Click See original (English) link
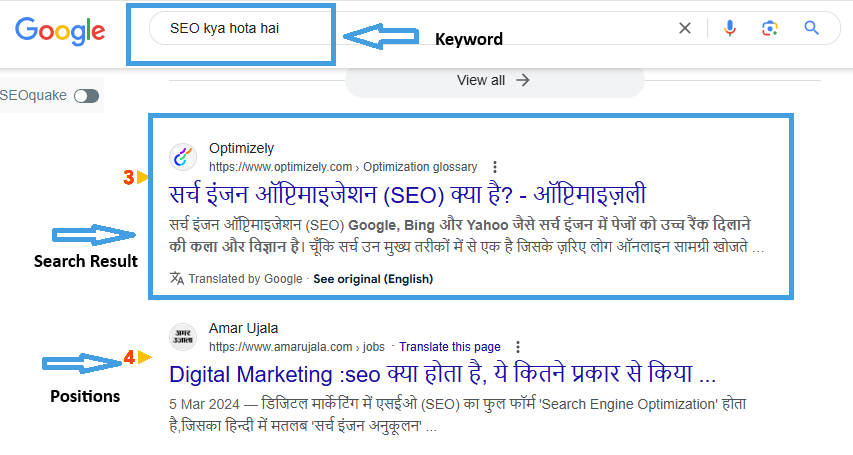This screenshot has width=853, height=455. coord(373,279)
